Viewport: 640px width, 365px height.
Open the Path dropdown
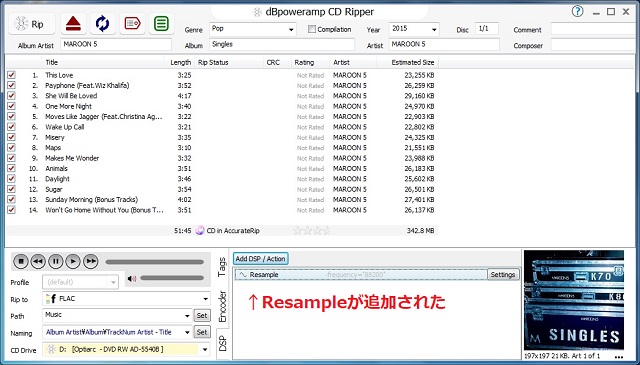(x=187, y=316)
